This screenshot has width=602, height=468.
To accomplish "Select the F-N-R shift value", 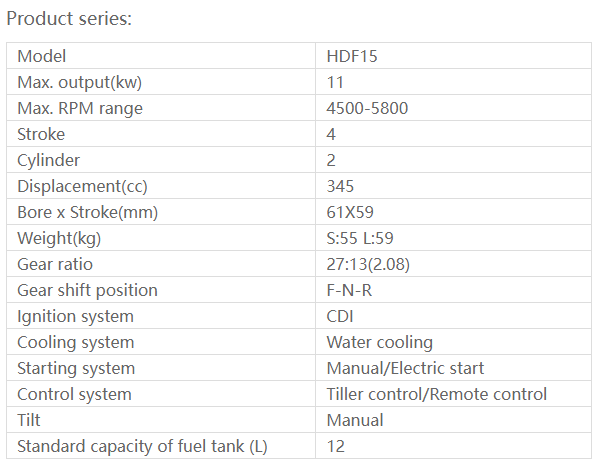I will (x=348, y=290).
